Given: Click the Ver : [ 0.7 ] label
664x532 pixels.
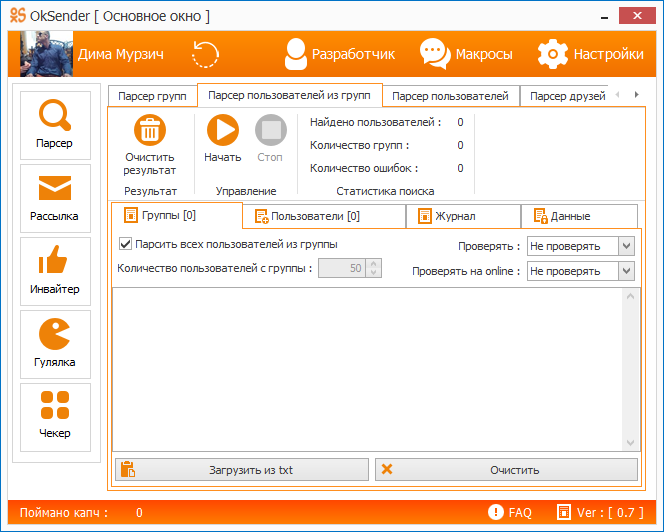Looking at the screenshot, I should point(610,513).
